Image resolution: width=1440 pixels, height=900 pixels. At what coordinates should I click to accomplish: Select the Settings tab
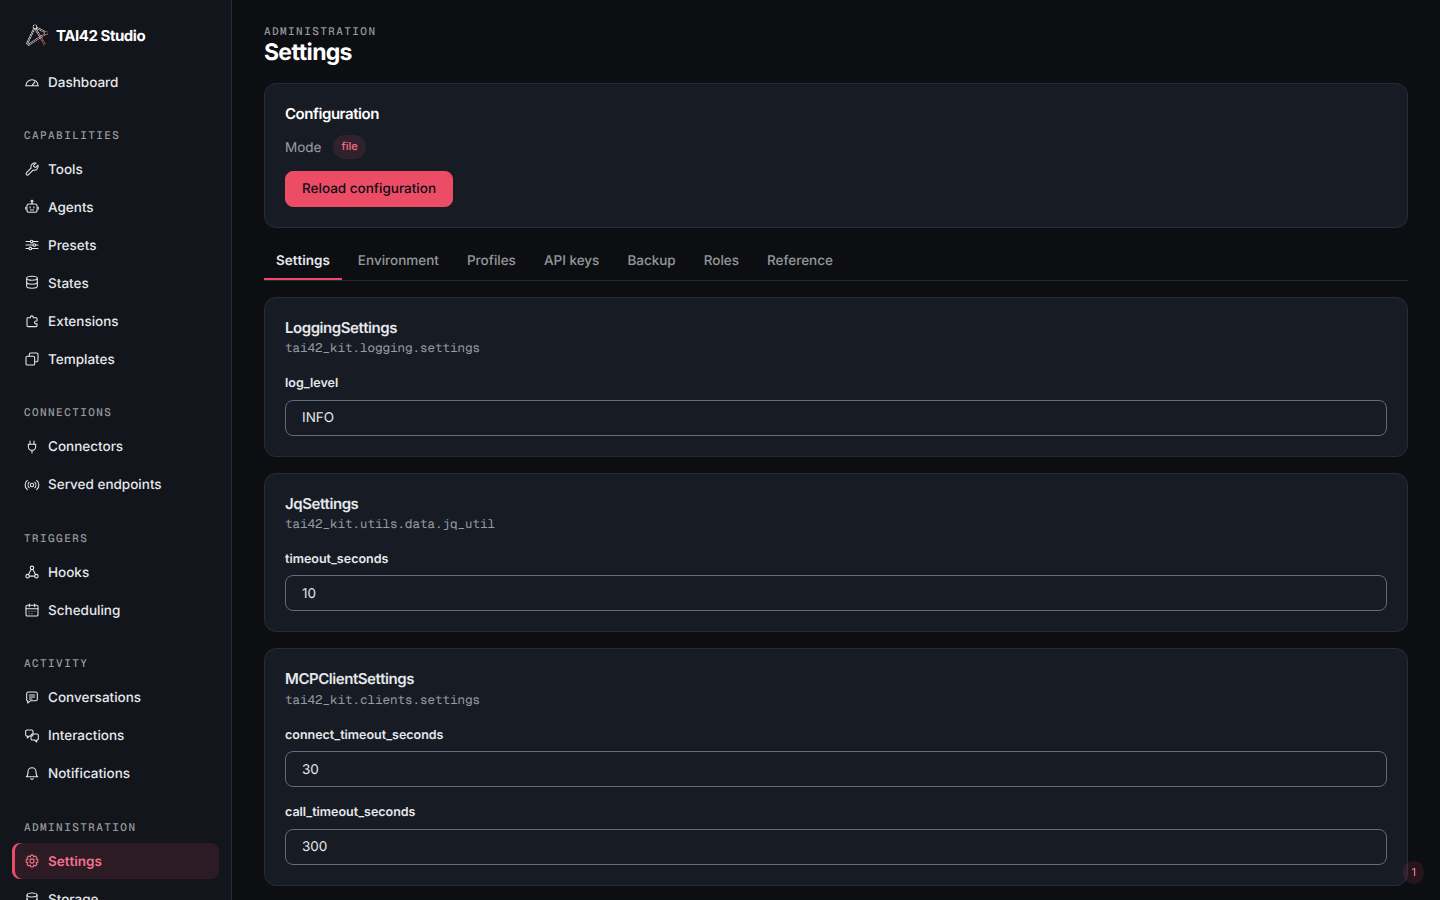pyautogui.click(x=303, y=261)
